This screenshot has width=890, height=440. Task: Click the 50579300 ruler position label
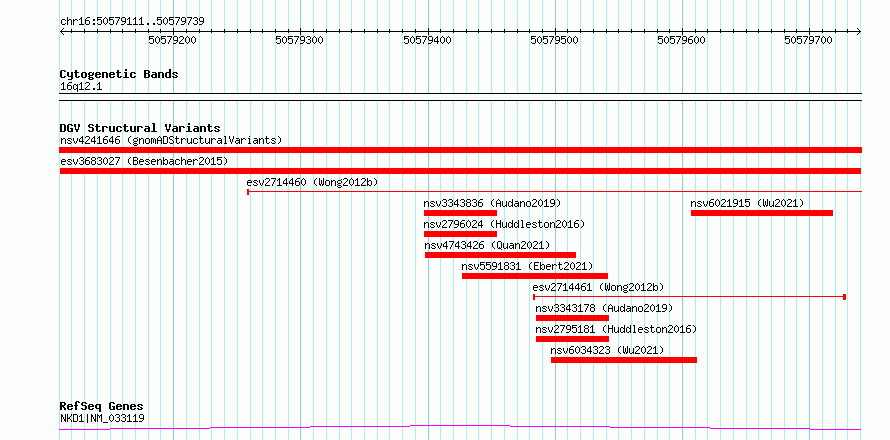[x=299, y=40]
